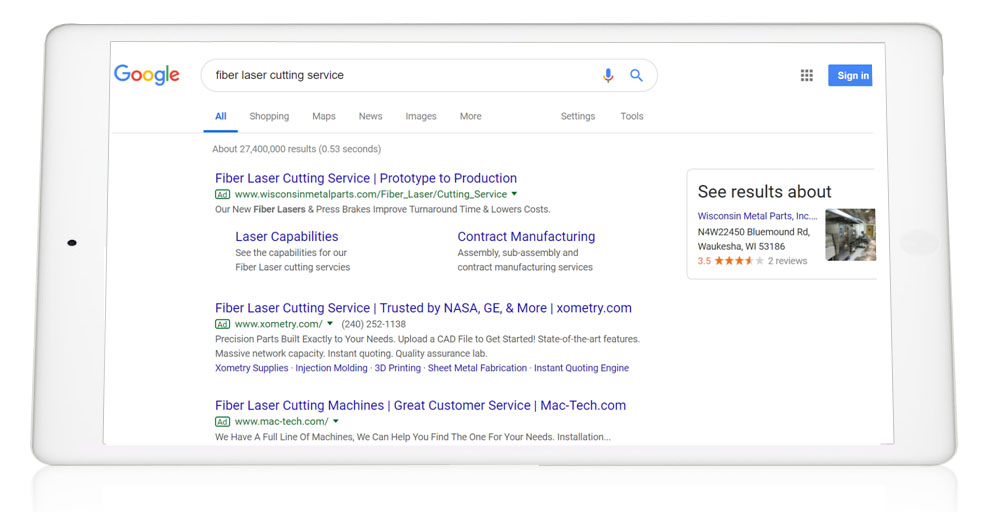Screen dimensions: 983x512
Task: Open the Sheet Metal Fabrication sitelink
Action: click(477, 368)
